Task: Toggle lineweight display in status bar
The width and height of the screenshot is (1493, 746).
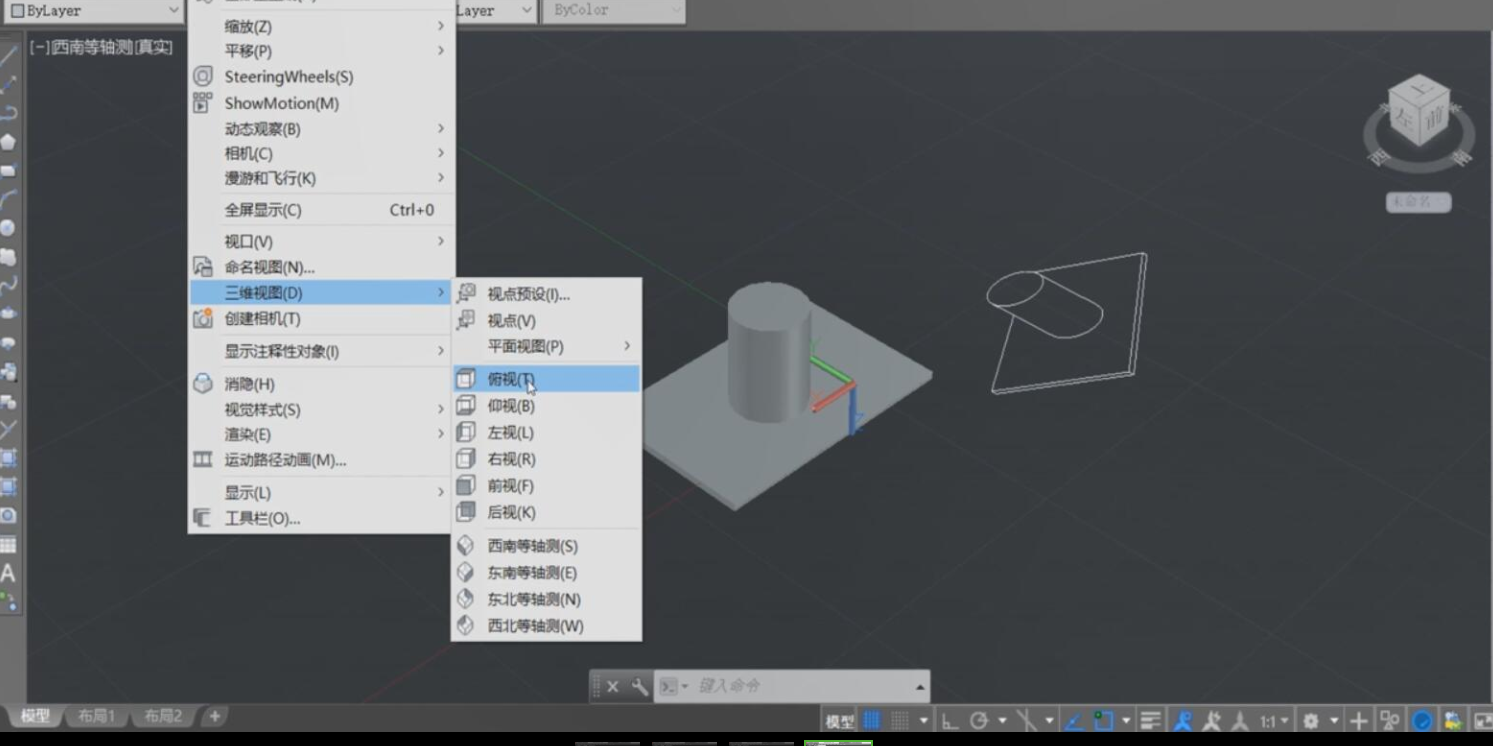Action: click(x=1151, y=720)
